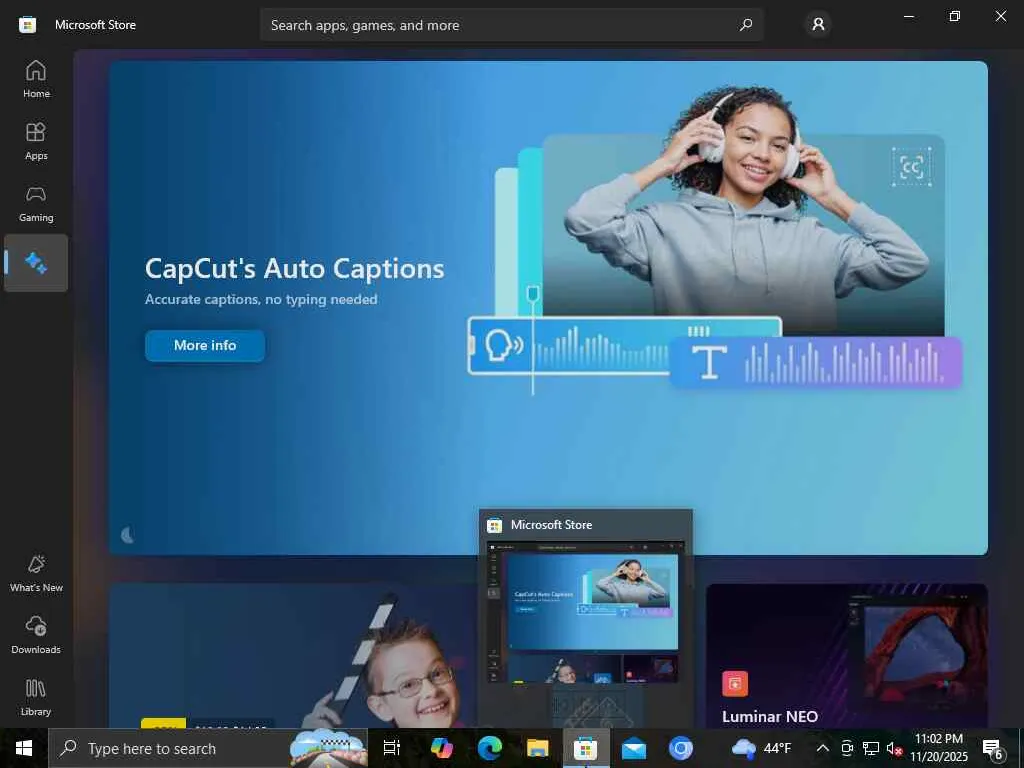Click Accurate captions, no typing needed subtitle

coord(261,299)
